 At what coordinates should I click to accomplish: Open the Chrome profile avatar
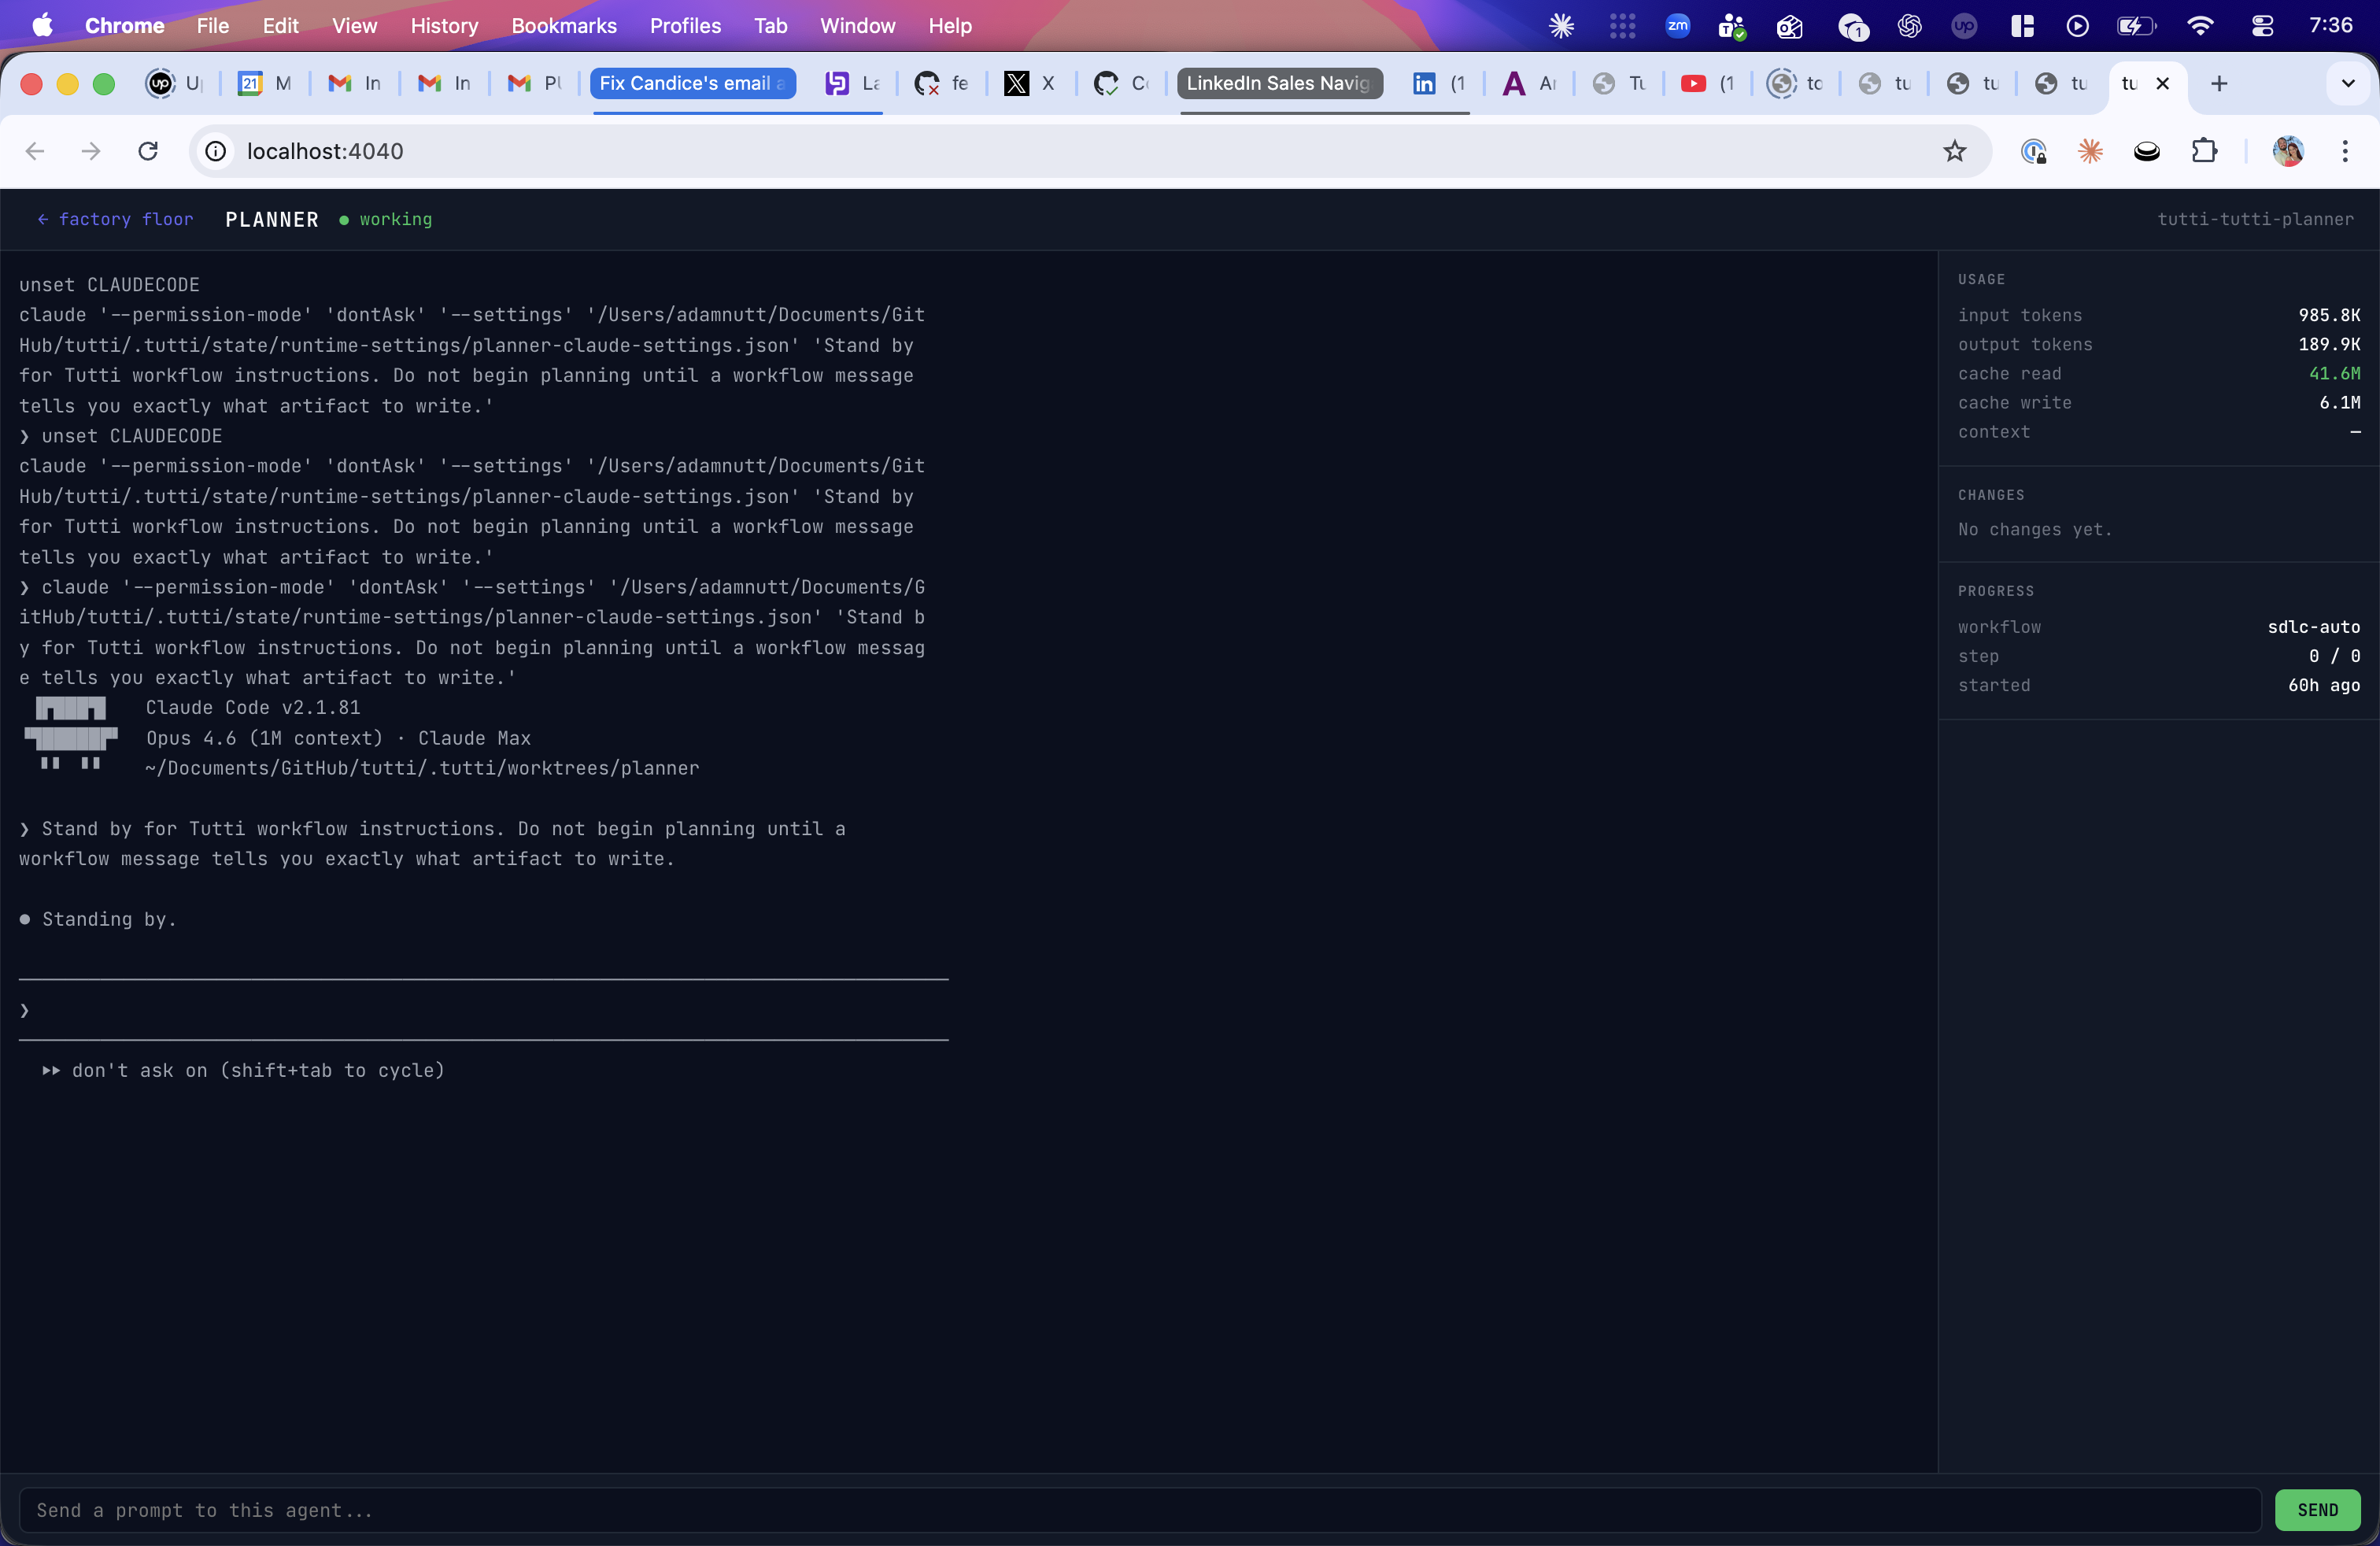[2288, 151]
